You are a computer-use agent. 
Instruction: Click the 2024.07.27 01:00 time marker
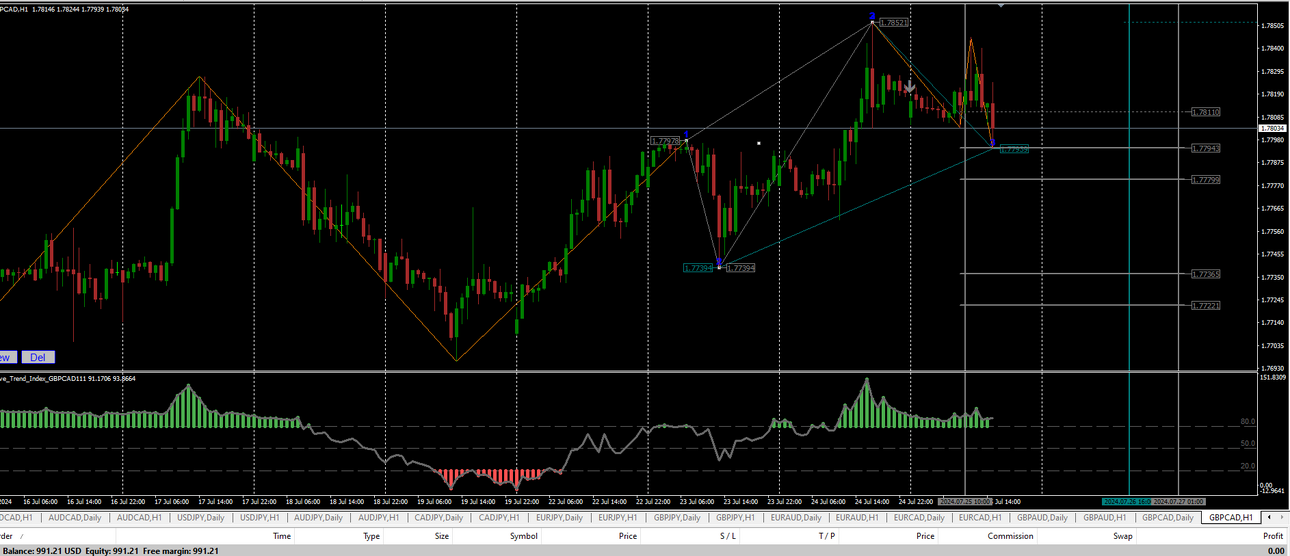pyautogui.click(x=1181, y=501)
